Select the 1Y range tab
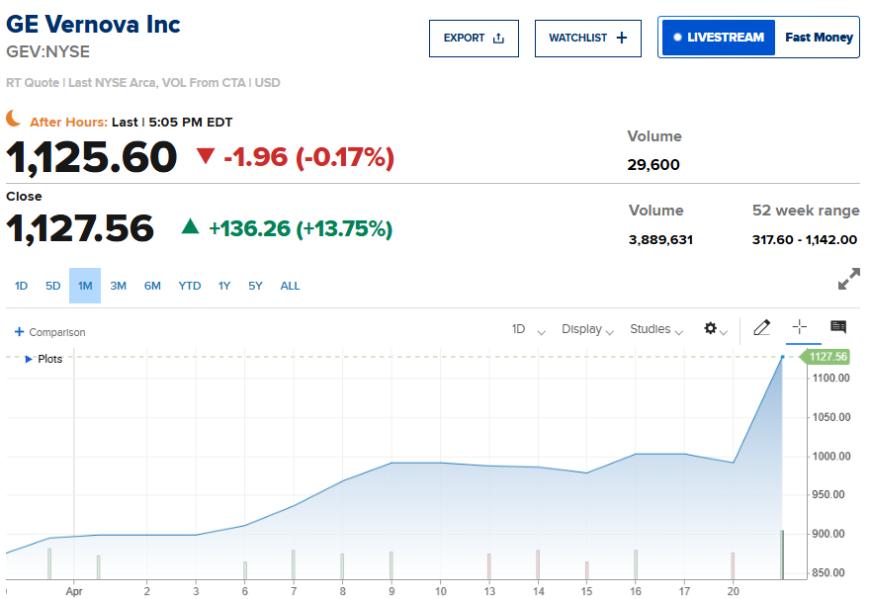Viewport: 870px width, 599px height. (x=224, y=286)
